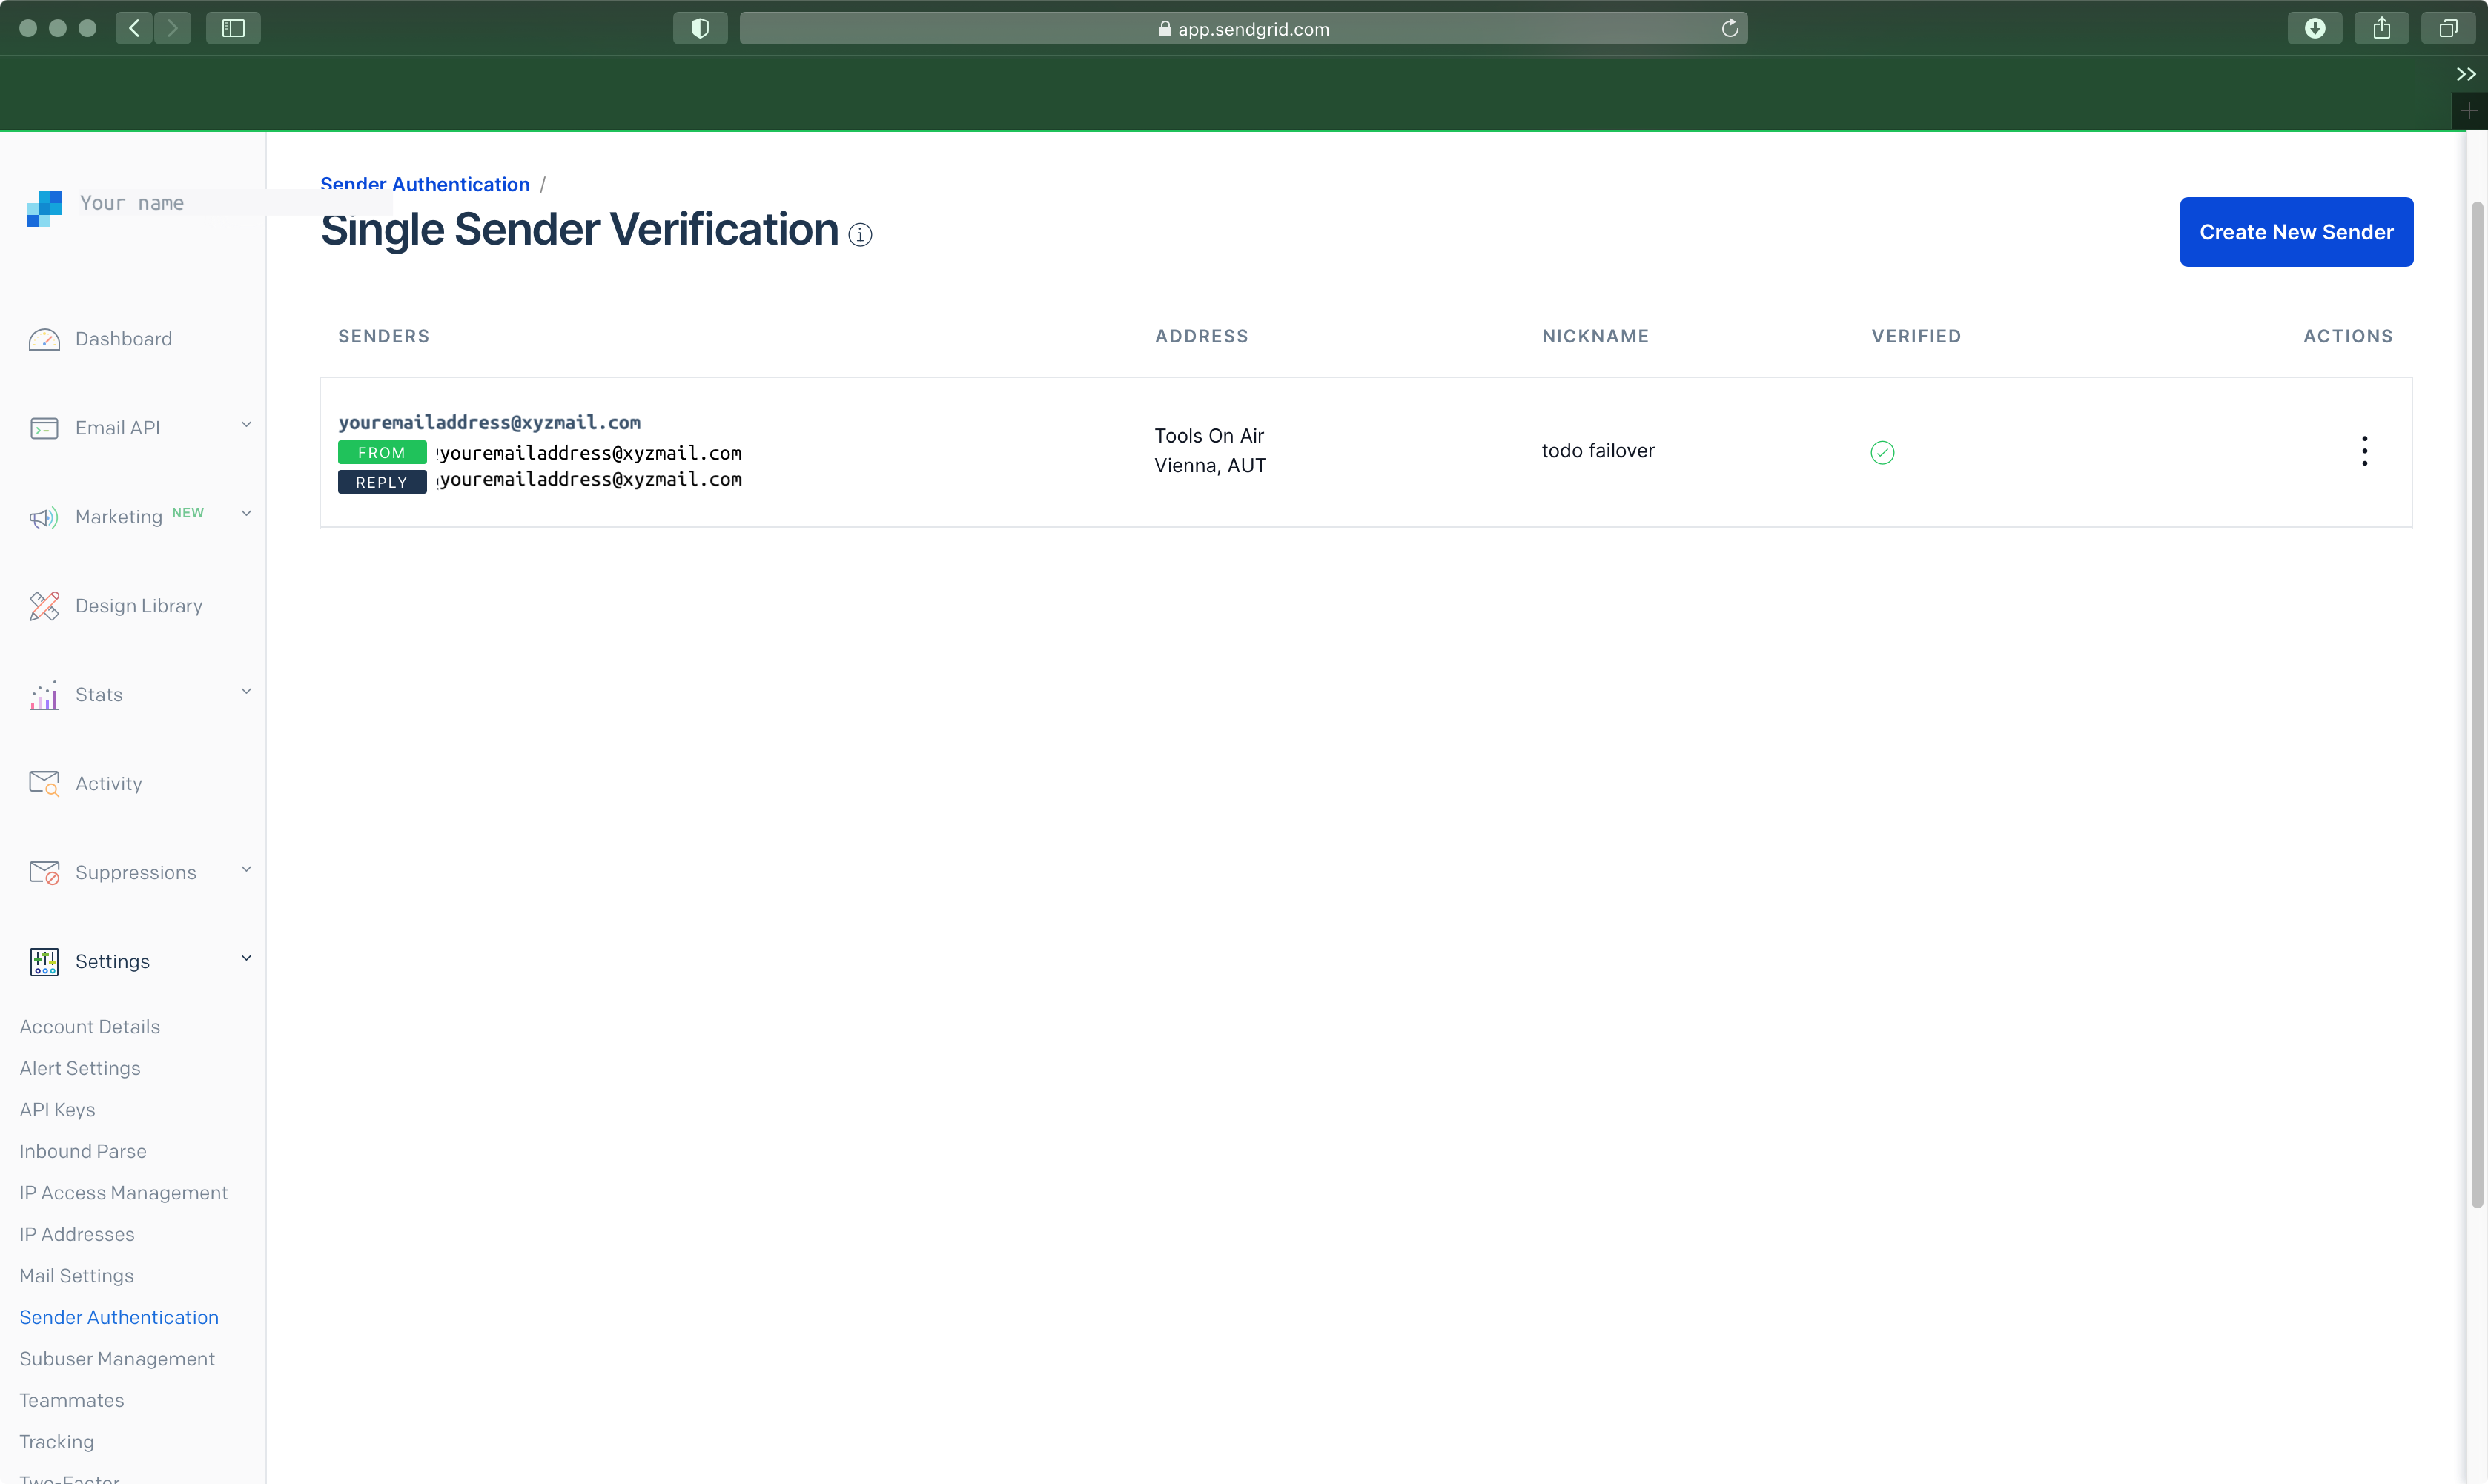
Task: Go back with browser back arrow
Action: pos(134,28)
